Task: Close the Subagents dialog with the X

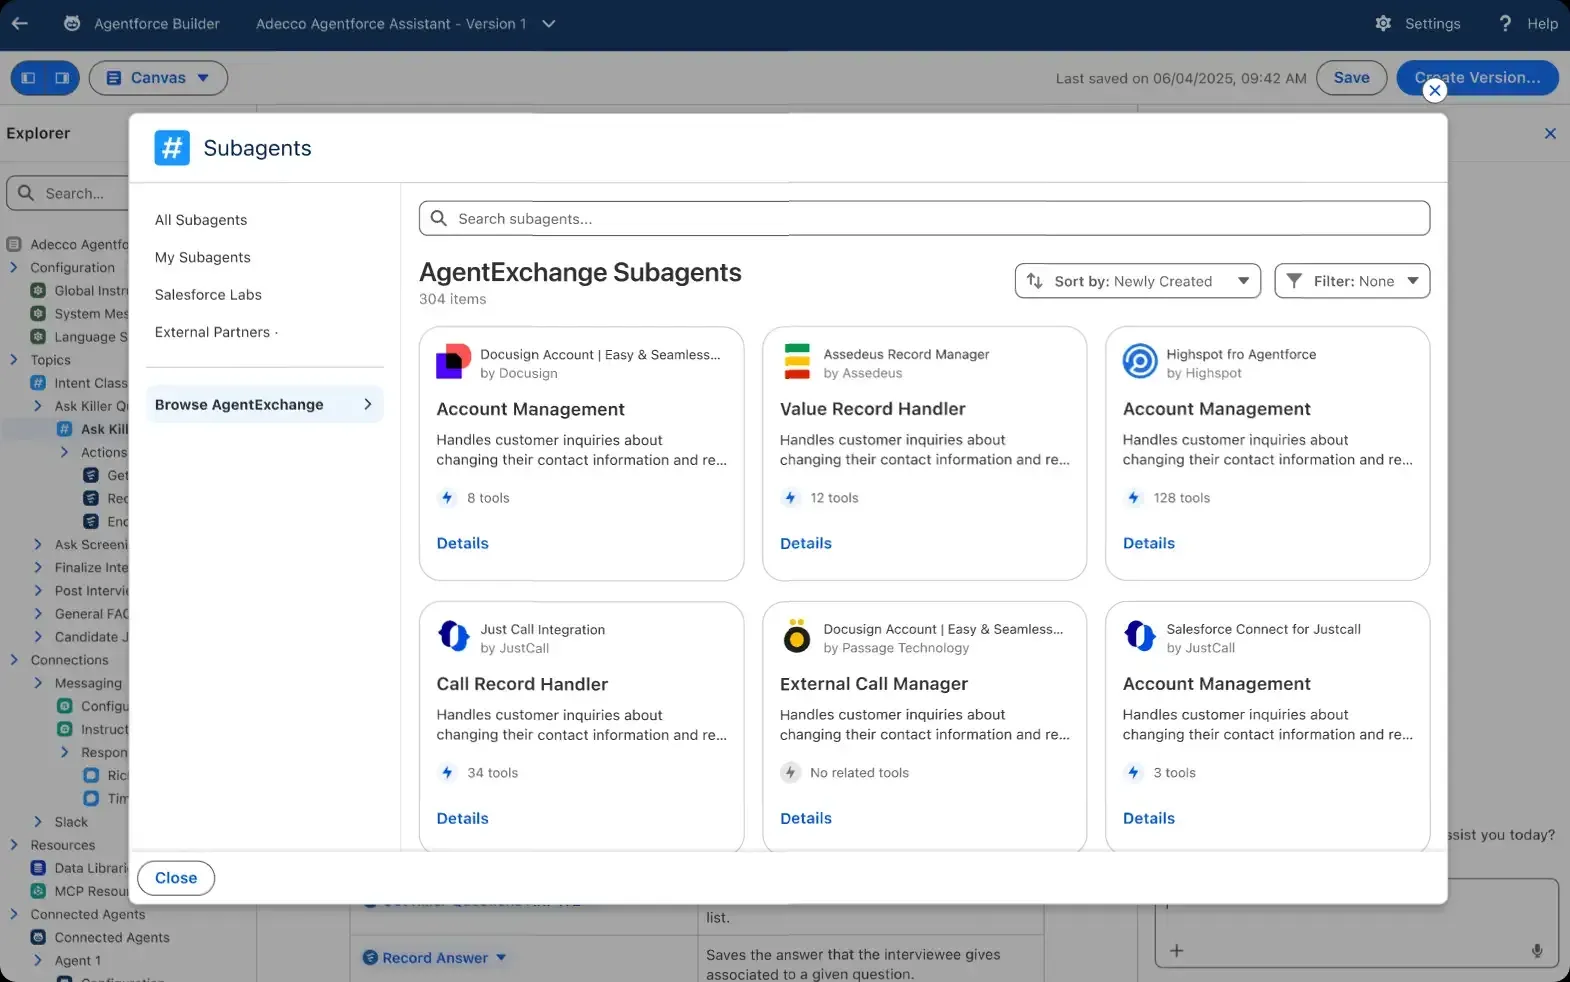Action: (x=1435, y=91)
